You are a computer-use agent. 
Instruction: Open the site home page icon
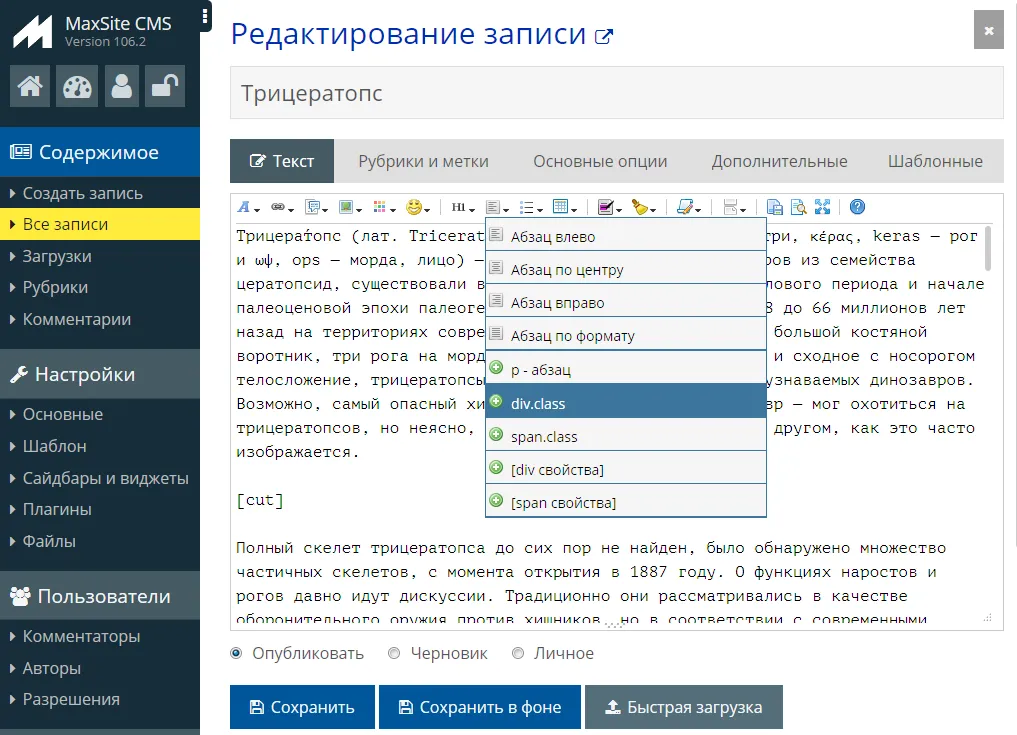click(x=30, y=87)
